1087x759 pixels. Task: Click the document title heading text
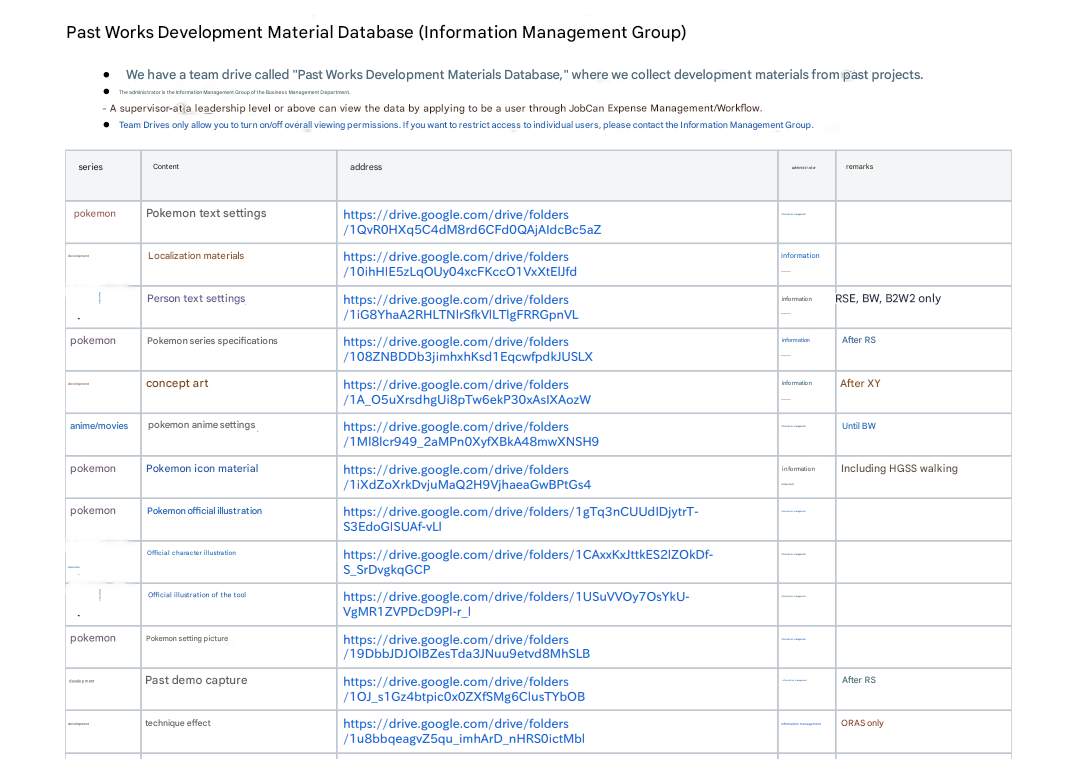[376, 32]
